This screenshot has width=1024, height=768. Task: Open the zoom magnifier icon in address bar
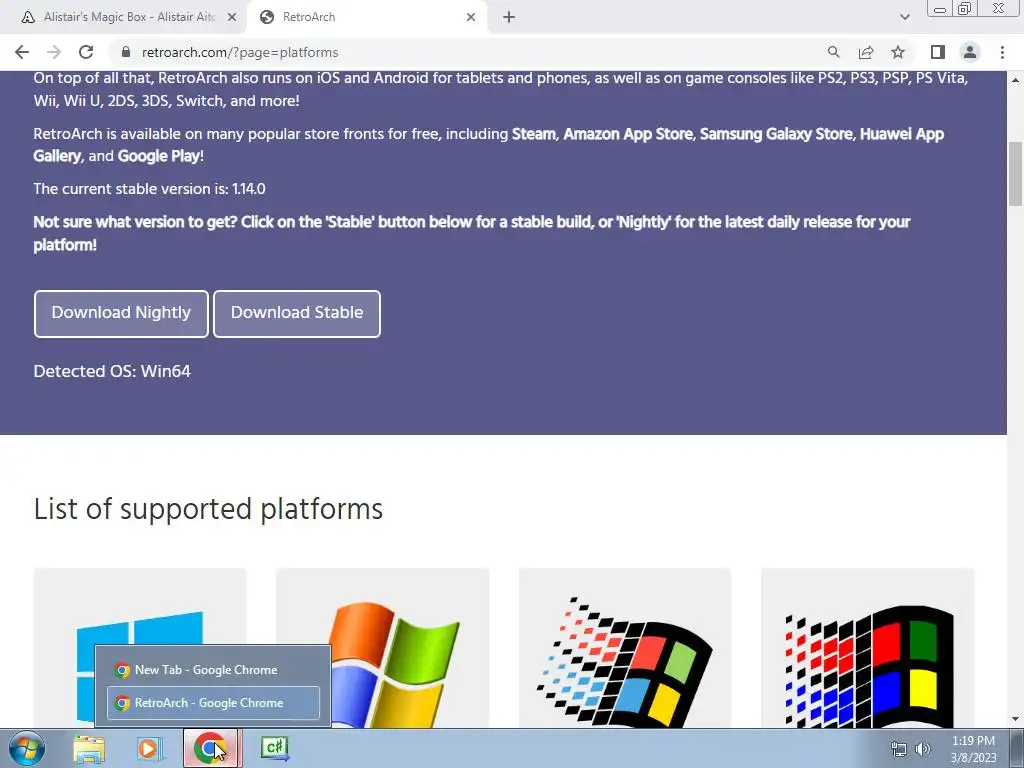click(x=833, y=52)
